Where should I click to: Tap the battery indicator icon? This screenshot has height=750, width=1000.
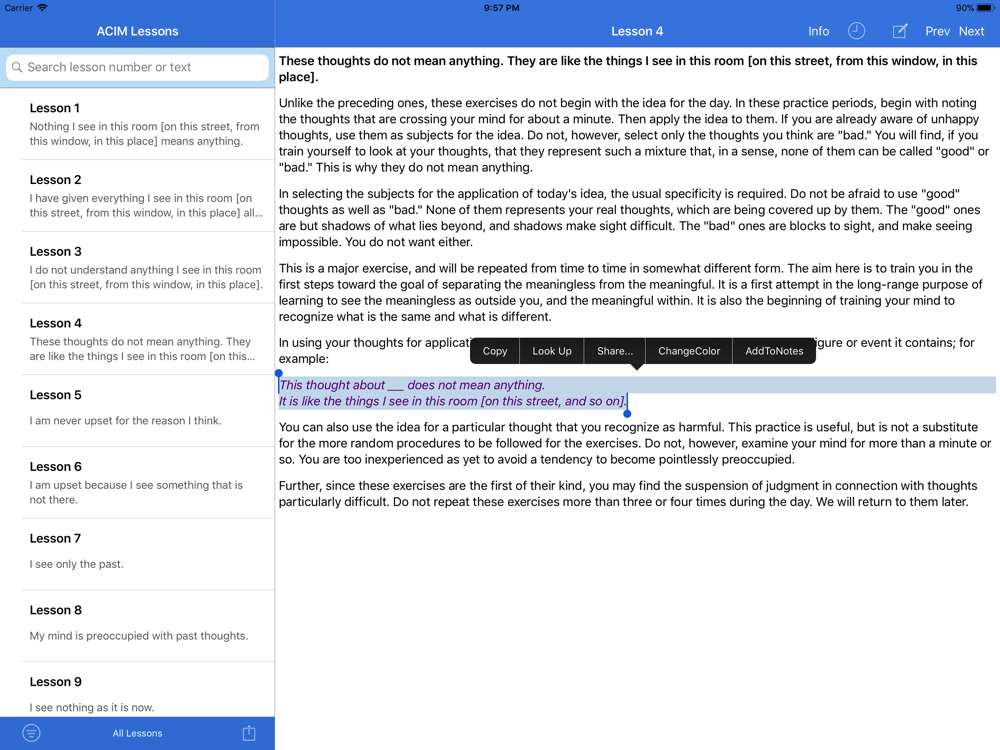986,8
